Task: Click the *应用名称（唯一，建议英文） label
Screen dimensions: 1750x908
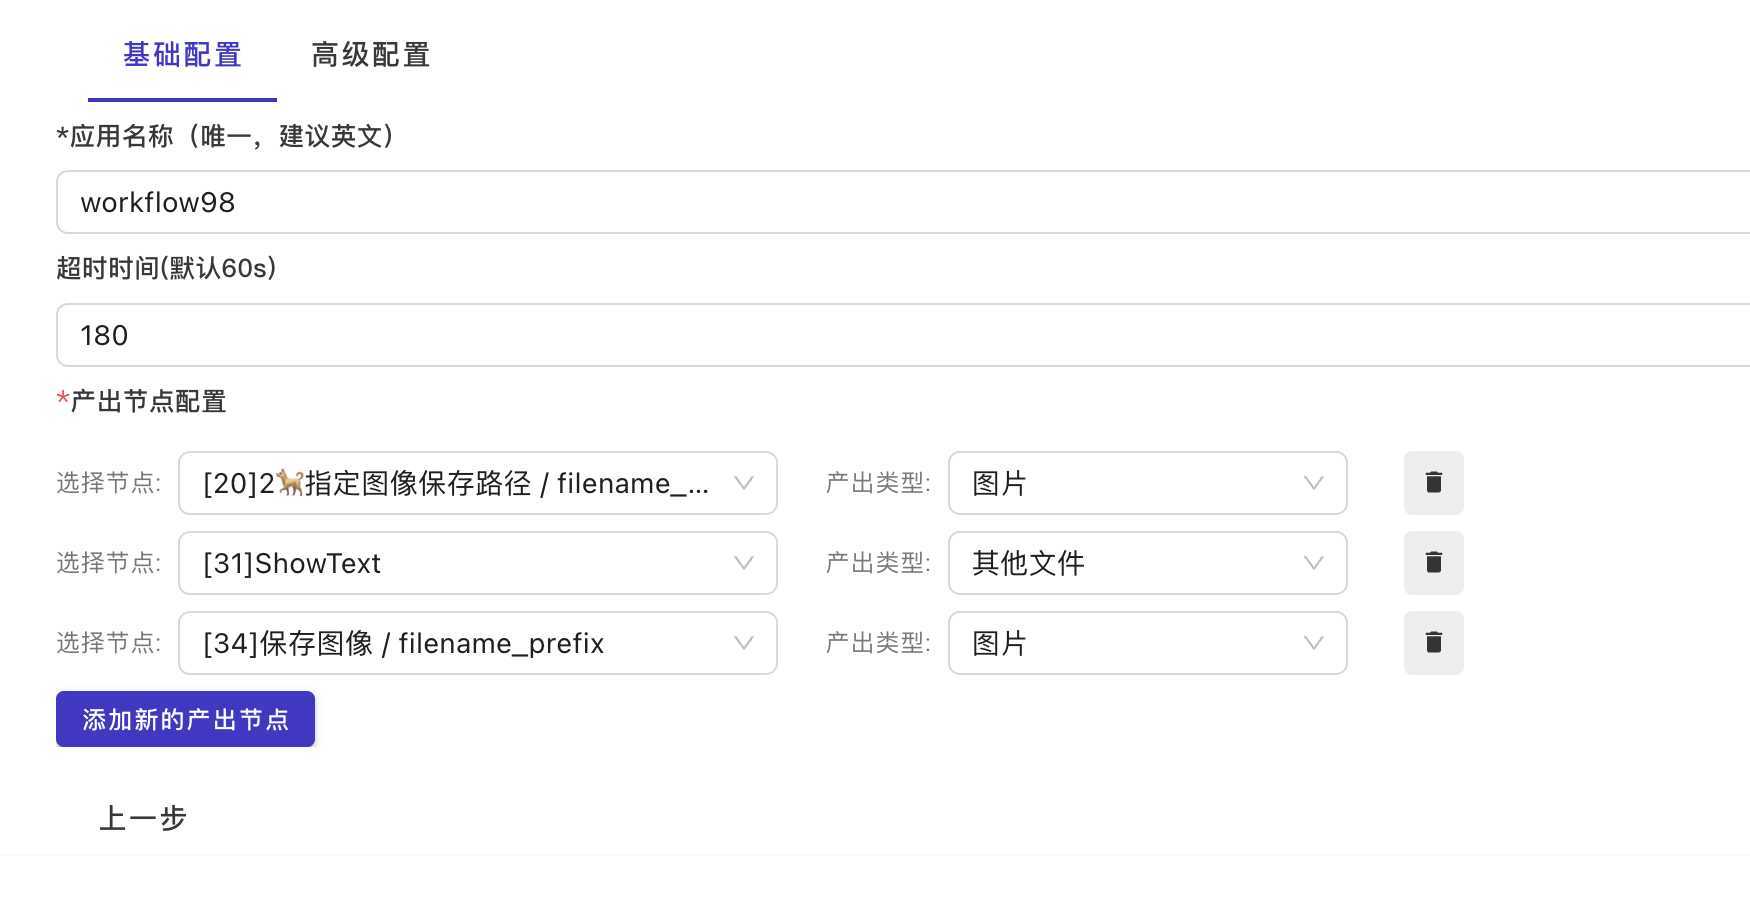Action: [x=226, y=136]
